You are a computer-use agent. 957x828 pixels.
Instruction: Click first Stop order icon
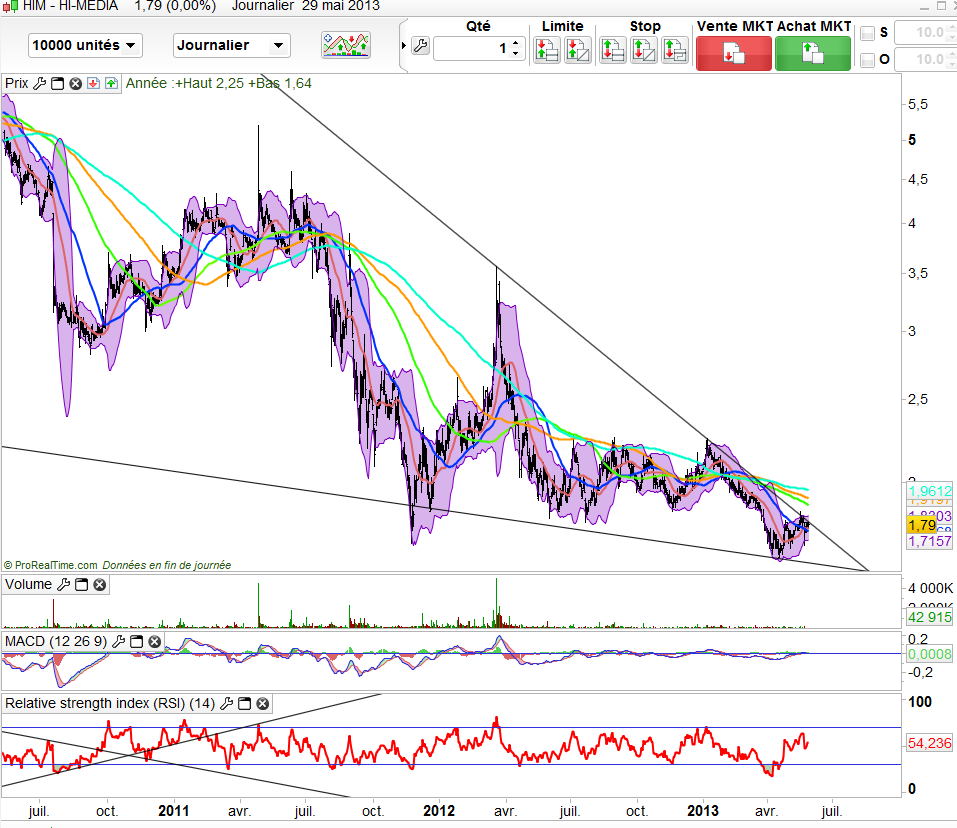coord(613,48)
